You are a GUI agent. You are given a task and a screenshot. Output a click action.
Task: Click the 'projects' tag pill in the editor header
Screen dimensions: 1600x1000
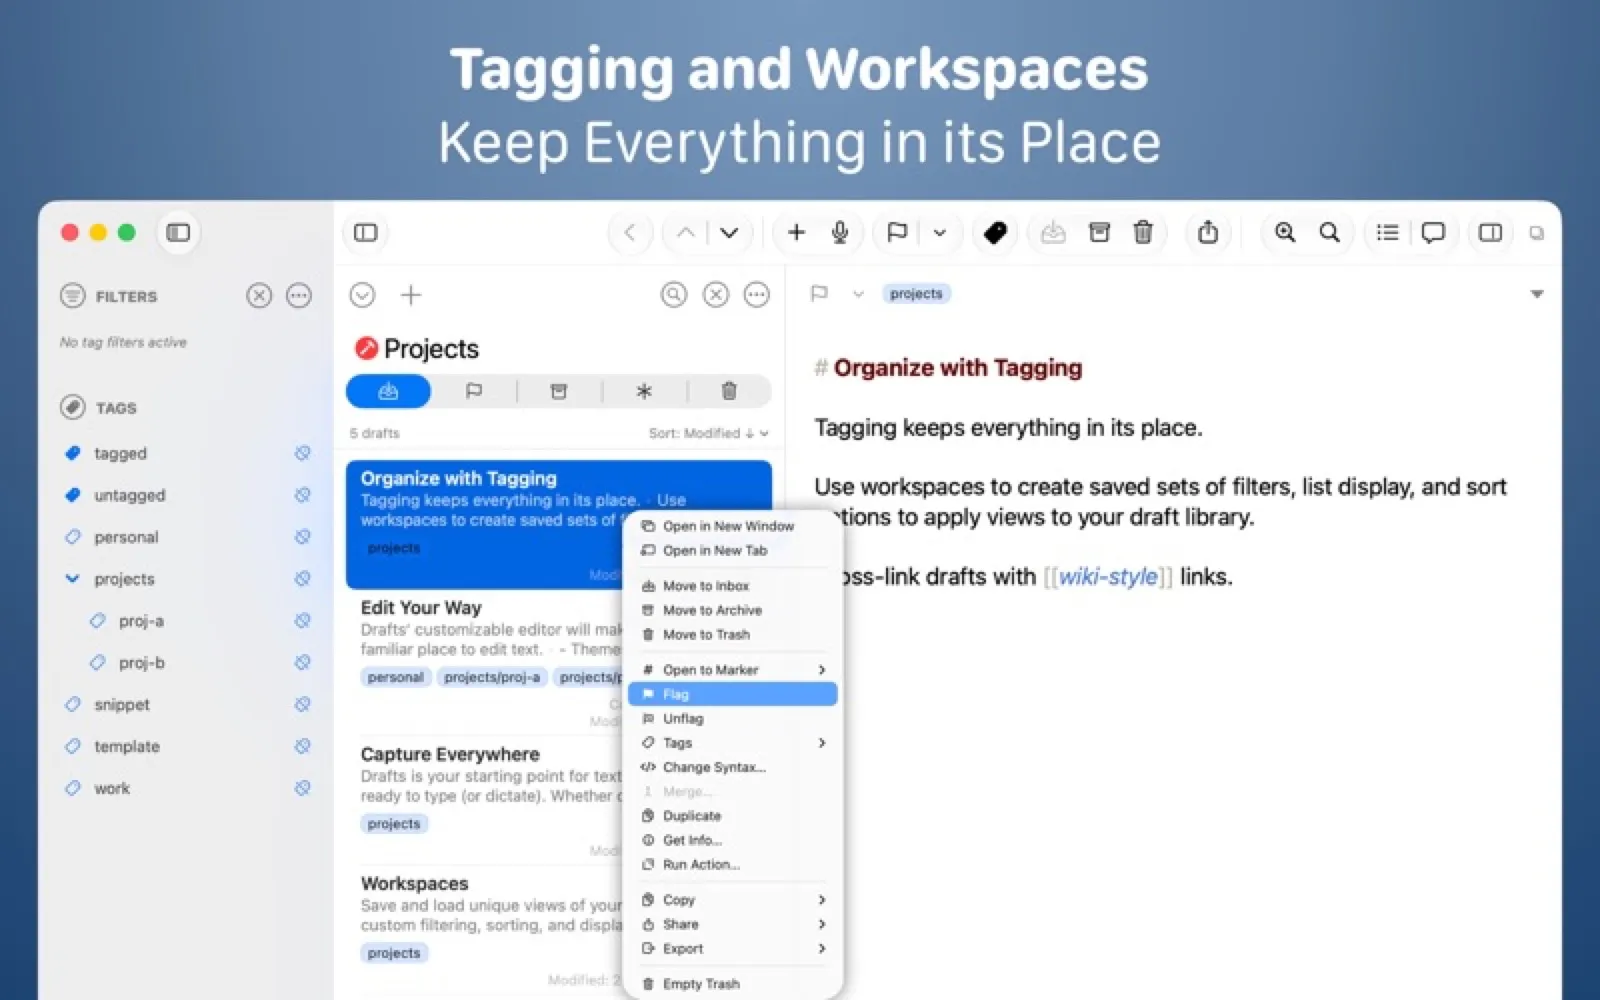916,293
